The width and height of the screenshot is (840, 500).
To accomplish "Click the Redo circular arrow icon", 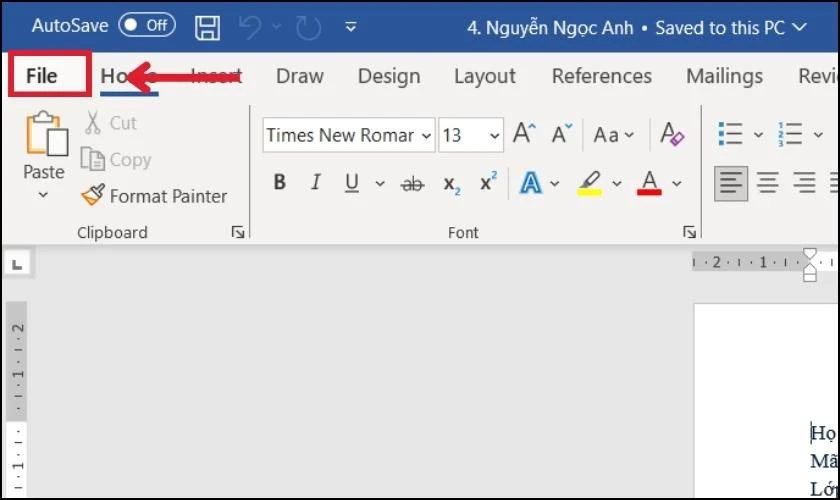I will pos(308,27).
